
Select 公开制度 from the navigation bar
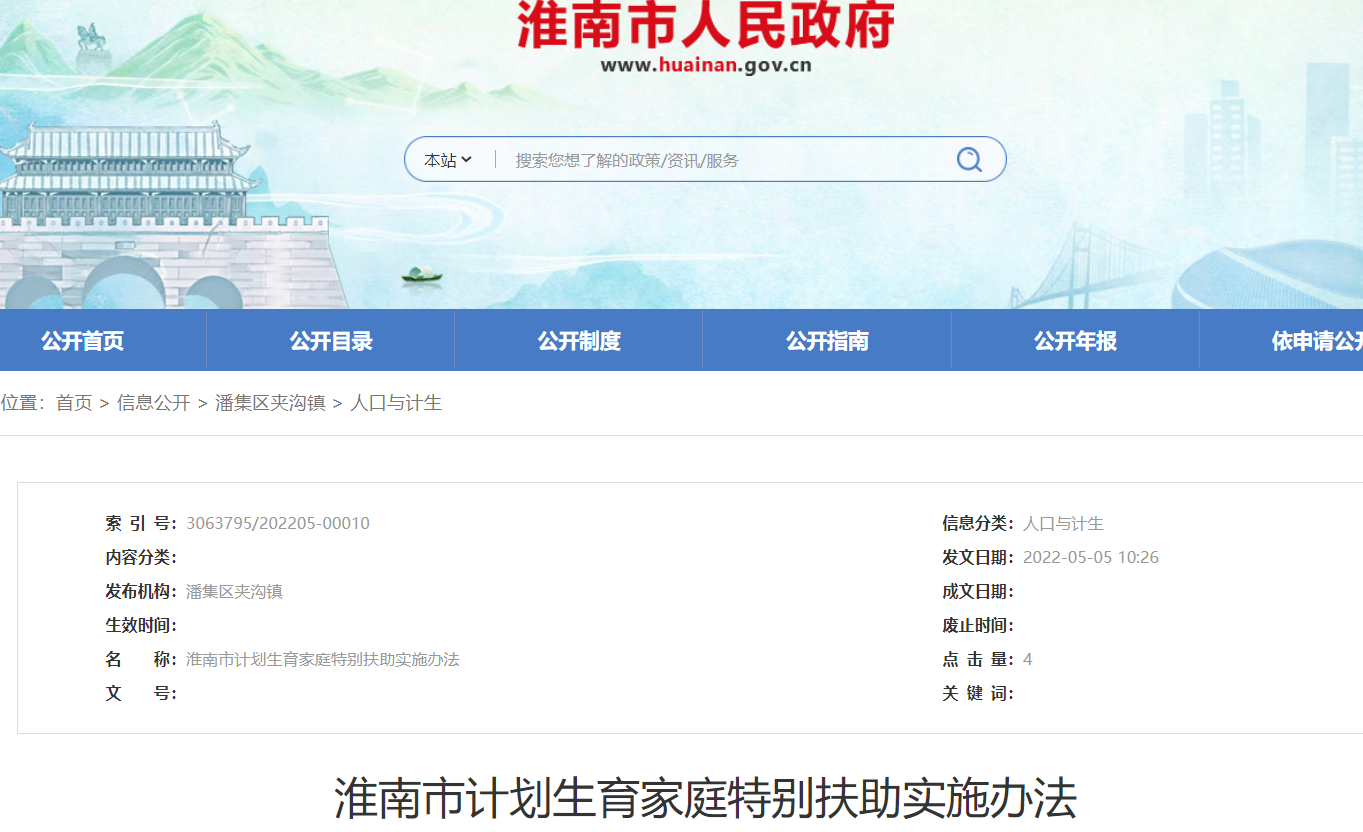578,340
